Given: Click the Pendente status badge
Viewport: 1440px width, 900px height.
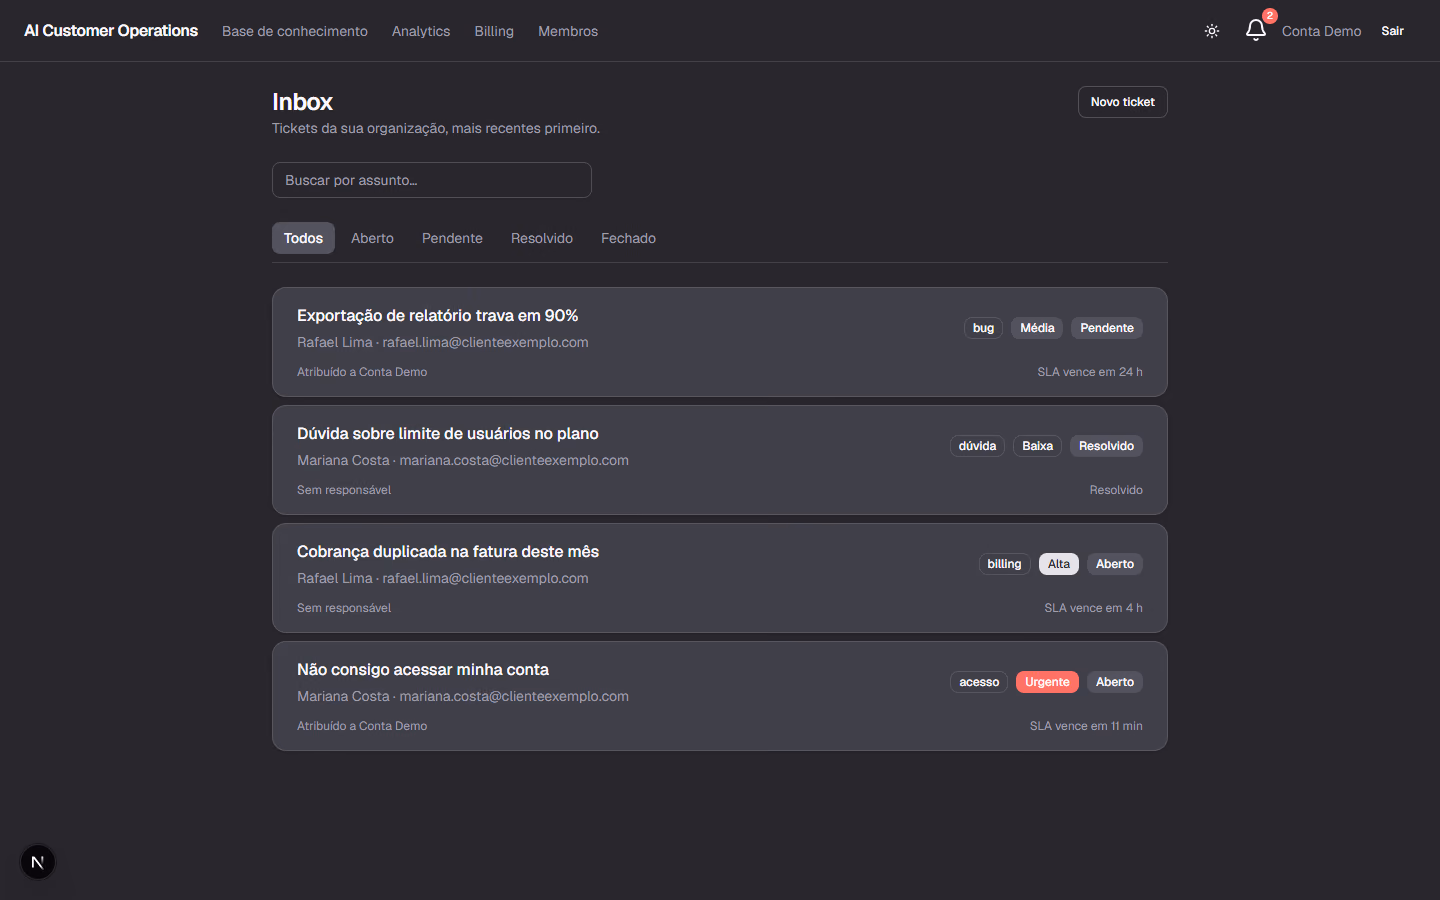Looking at the screenshot, I should (1107, 328).
